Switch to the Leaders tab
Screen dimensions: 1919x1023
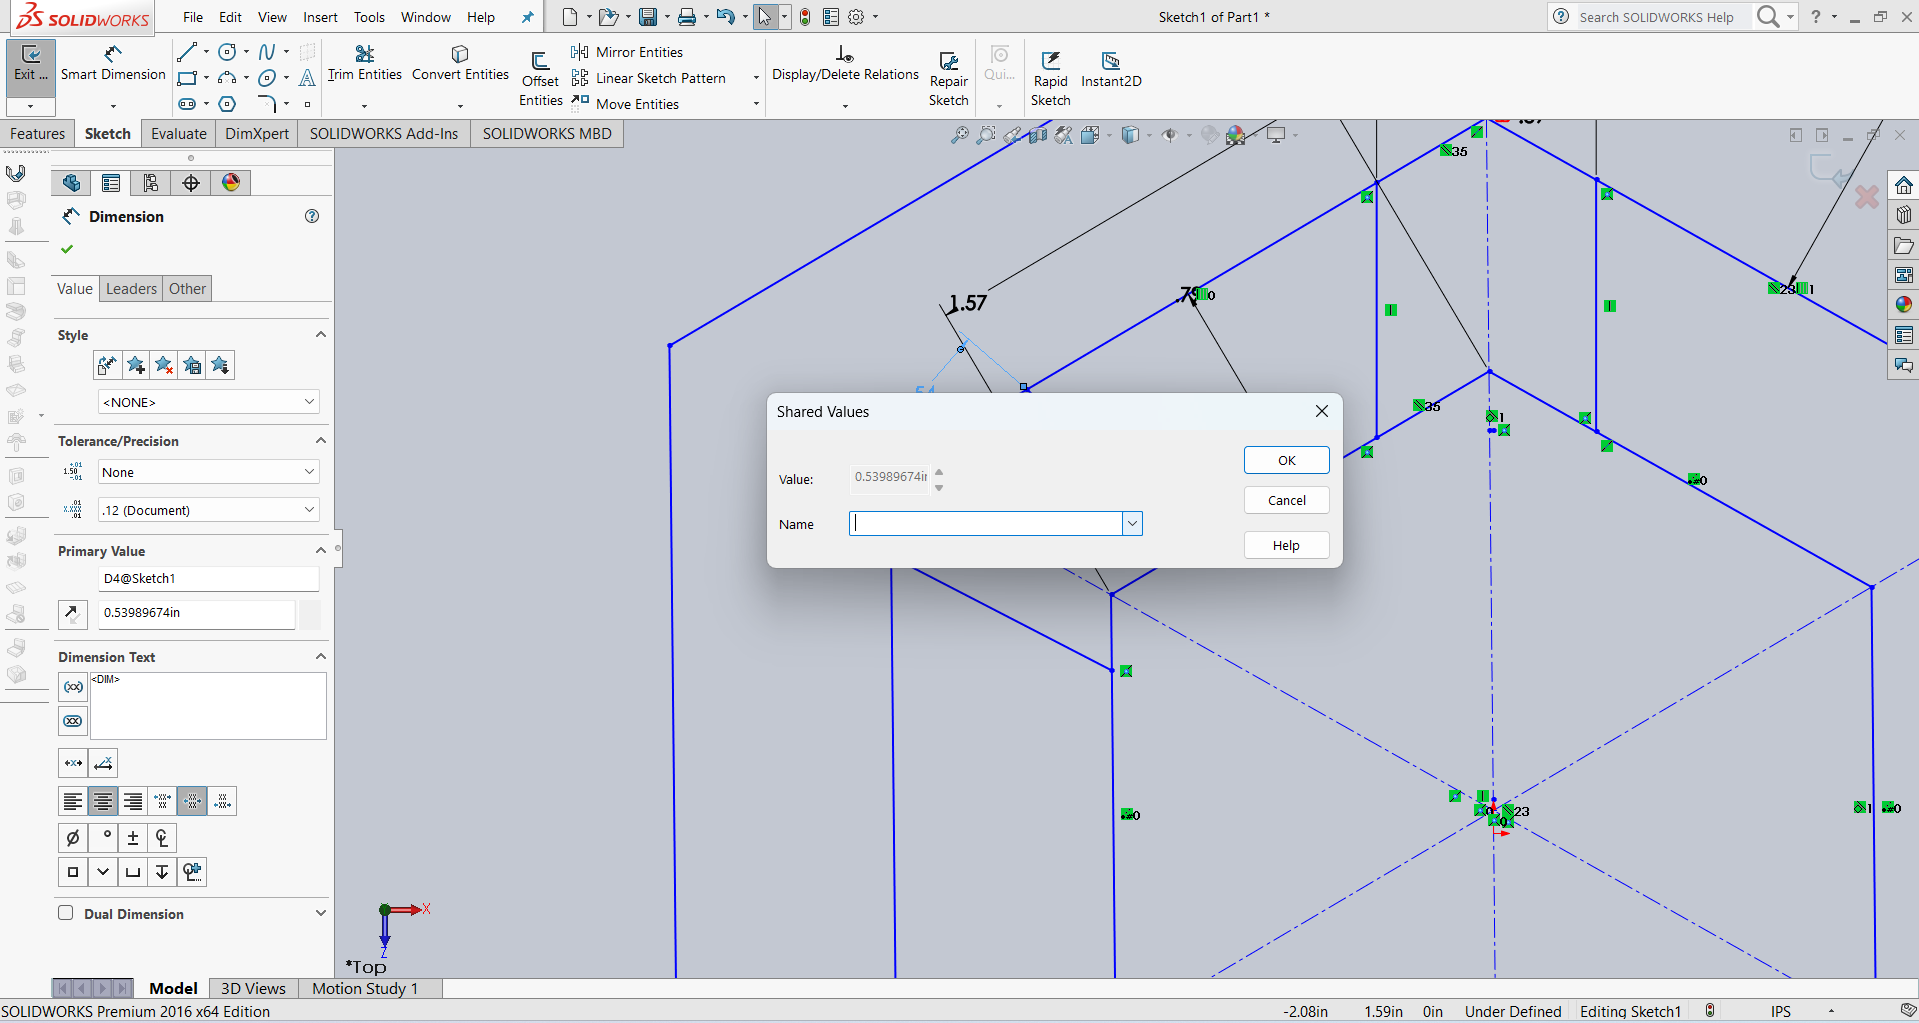132,289
